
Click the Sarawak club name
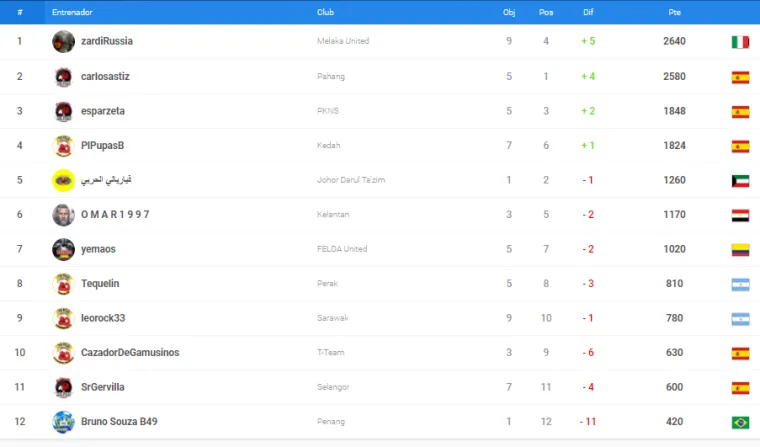coord(332,318)
